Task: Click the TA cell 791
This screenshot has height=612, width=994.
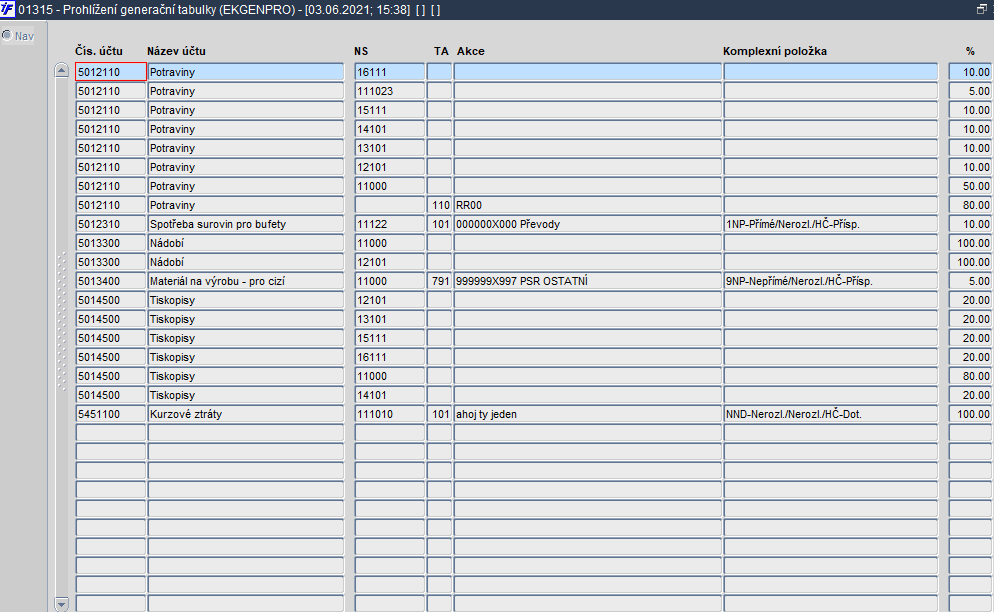Action: click(439, 281)
